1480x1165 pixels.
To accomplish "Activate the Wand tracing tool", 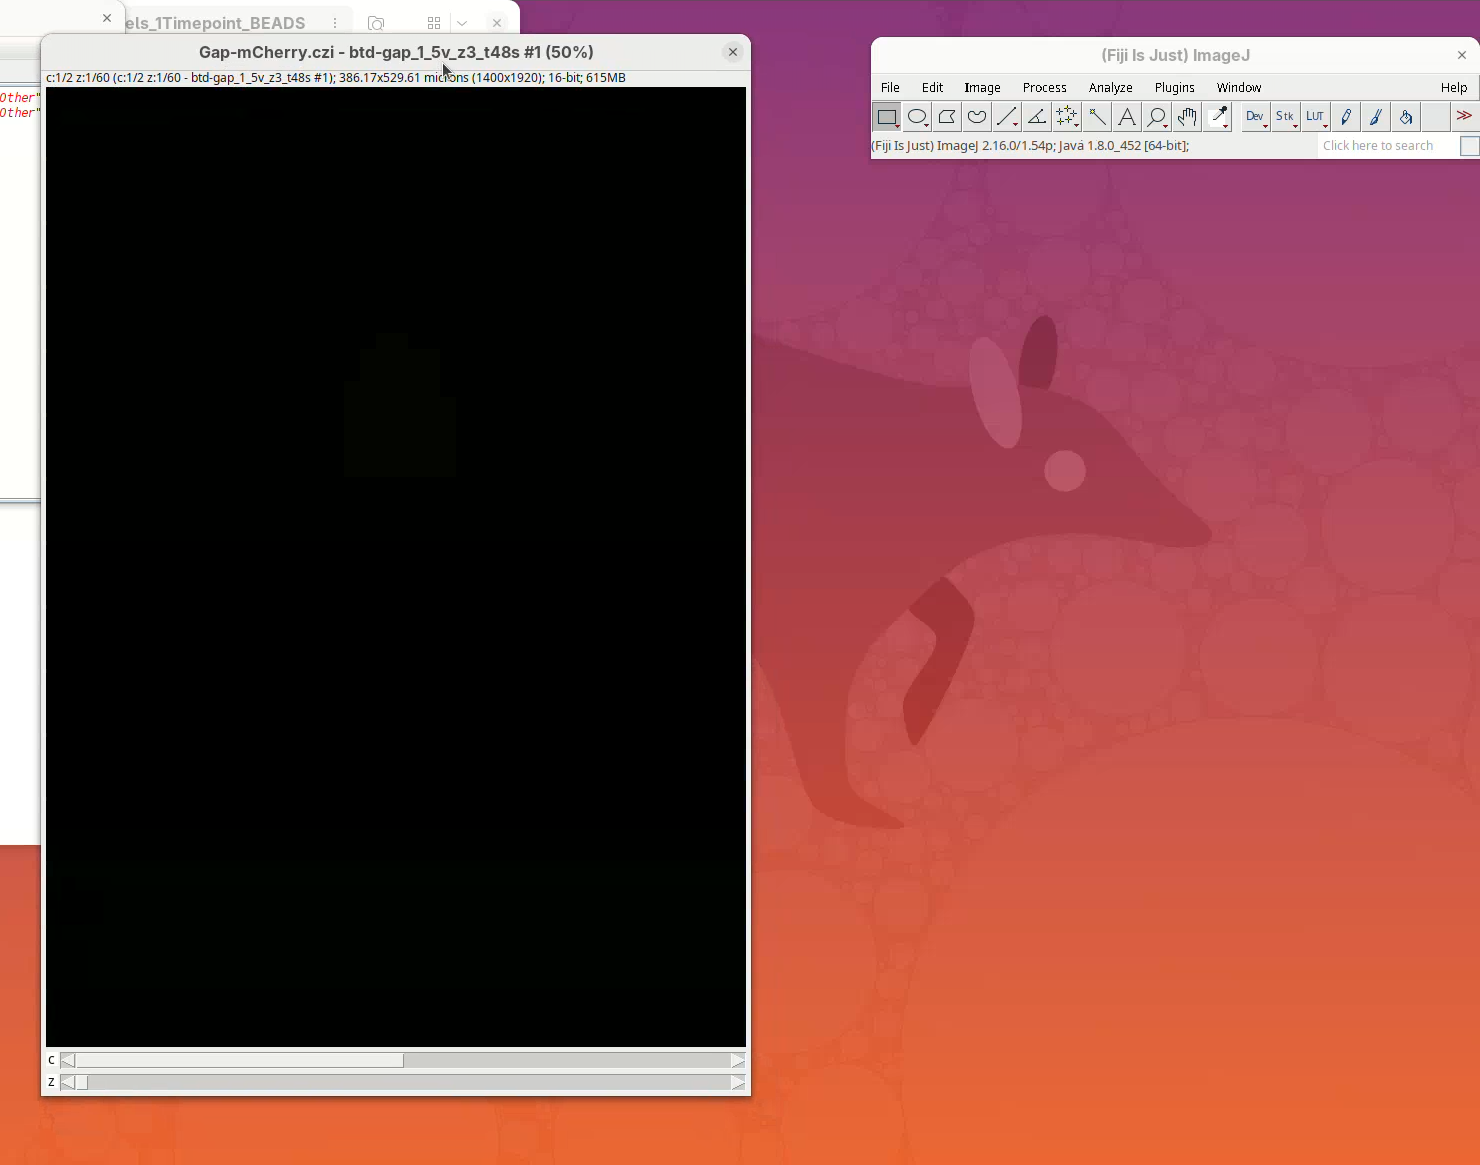I will (1097, 117).
